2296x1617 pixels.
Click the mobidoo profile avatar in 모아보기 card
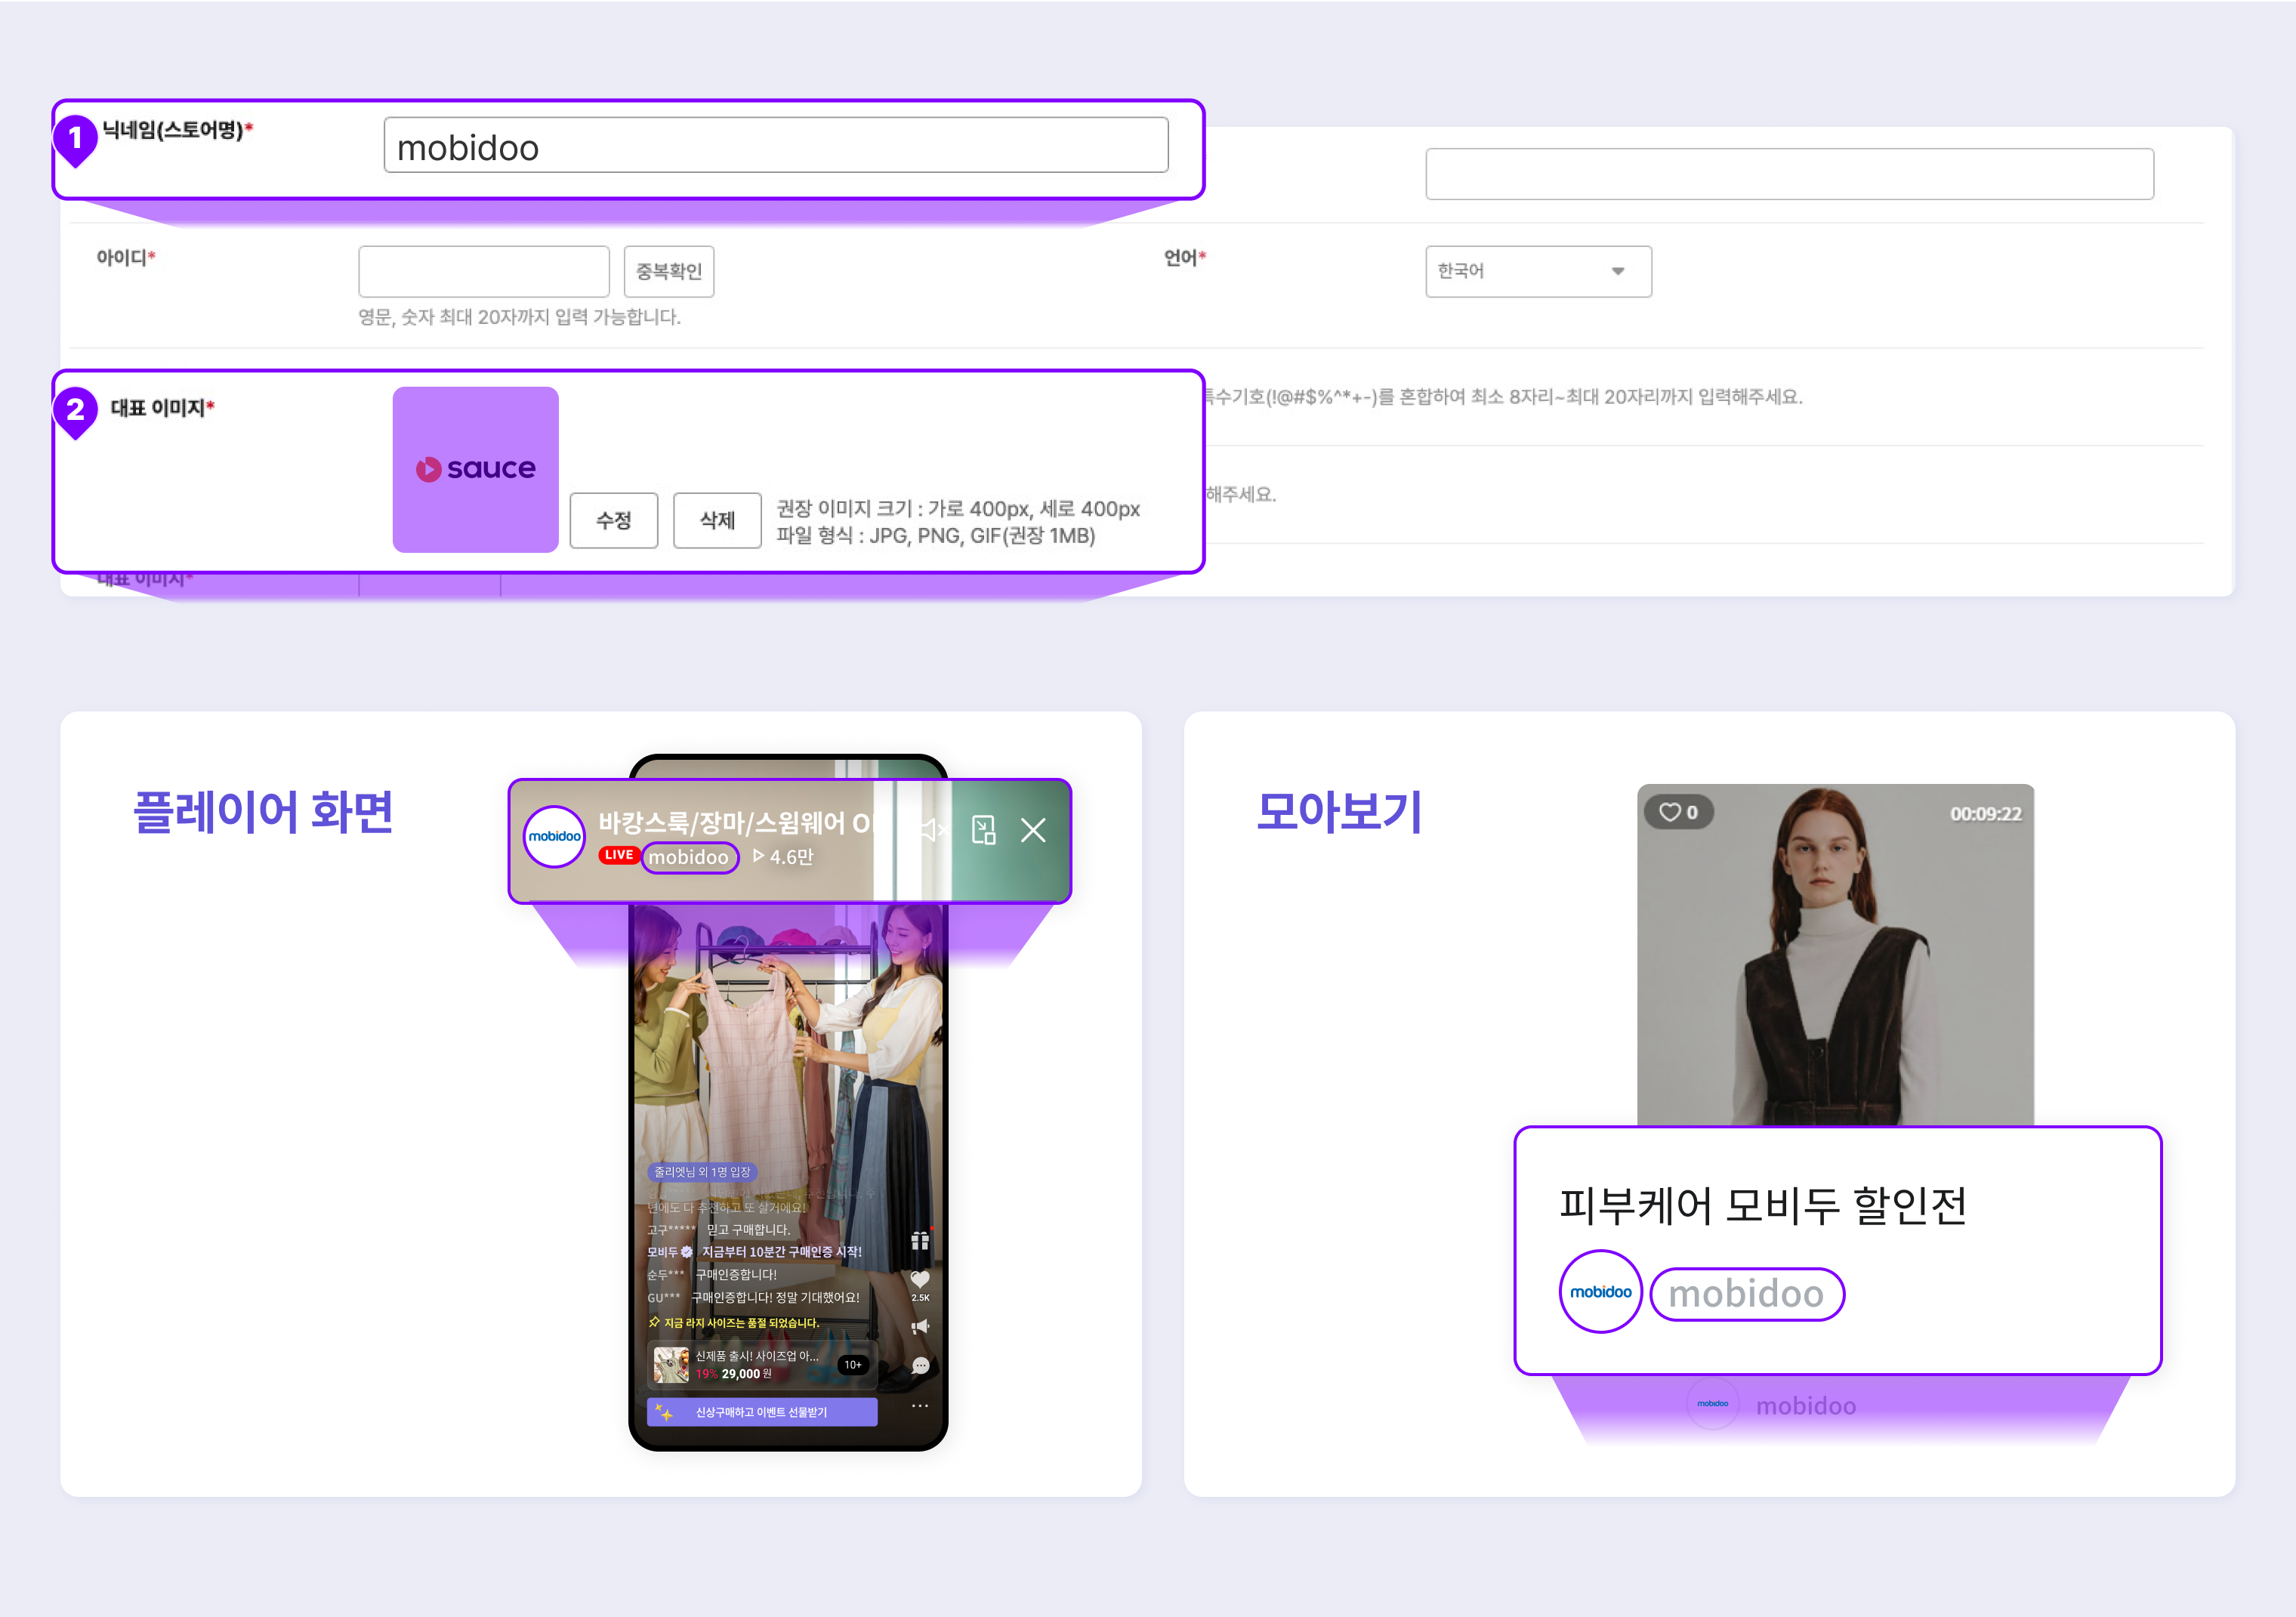(1600, 1292)
